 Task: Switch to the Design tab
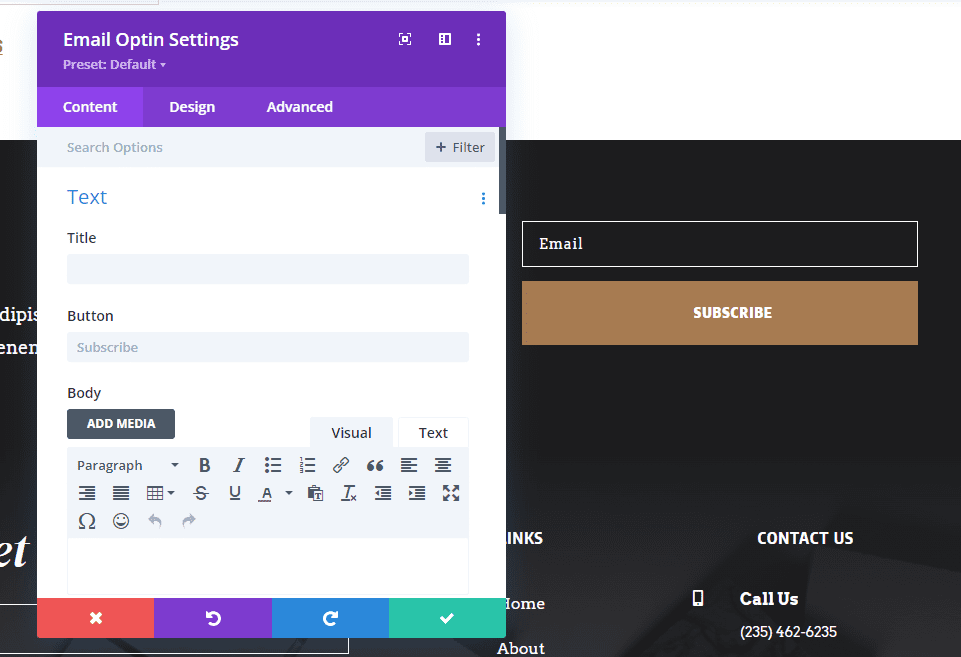191,107
